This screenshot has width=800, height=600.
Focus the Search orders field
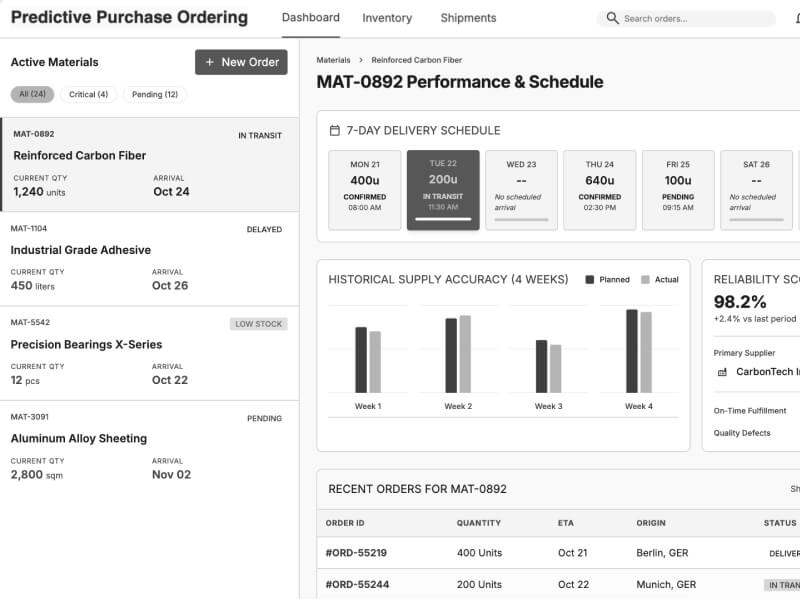686,18
